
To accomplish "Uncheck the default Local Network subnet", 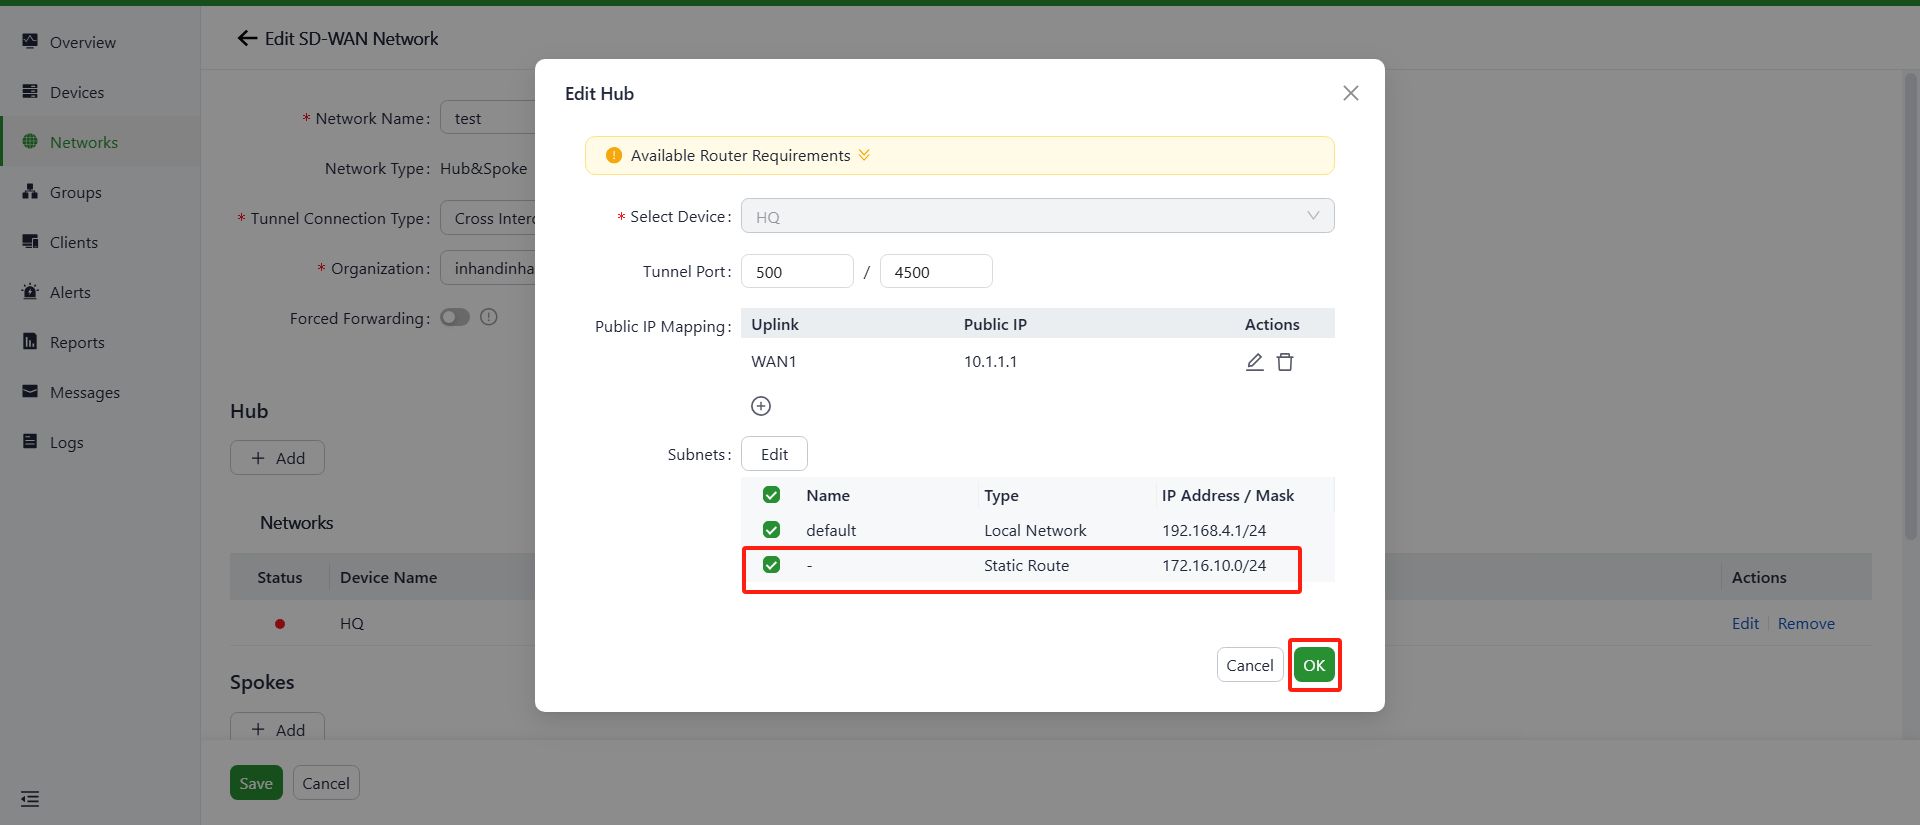I will tap(771, 530).
